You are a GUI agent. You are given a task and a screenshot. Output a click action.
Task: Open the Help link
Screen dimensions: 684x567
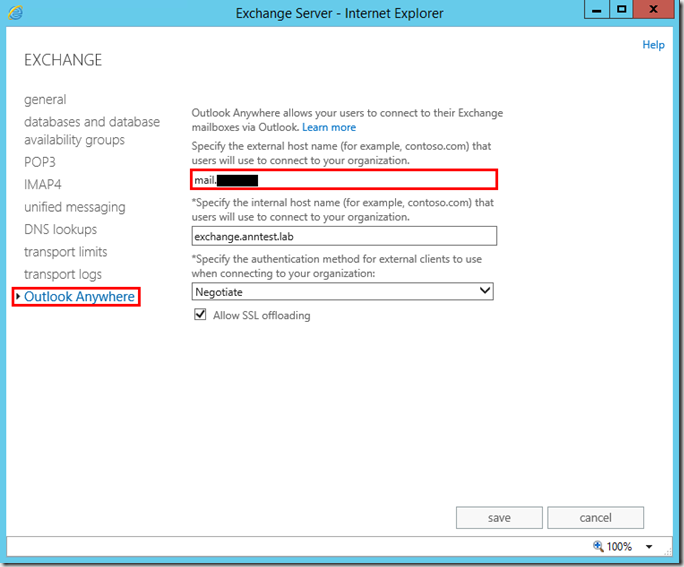point(653,45)
